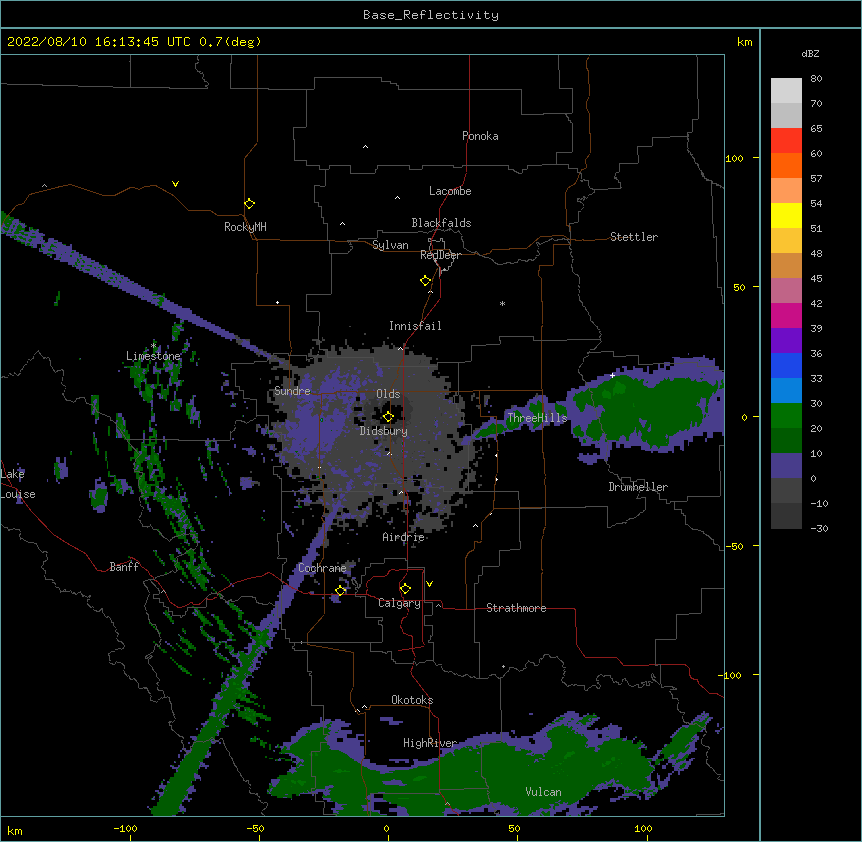The image size is (862, 842).
Task: Click the ThreeHills label
Action: [x=537, y=418]
